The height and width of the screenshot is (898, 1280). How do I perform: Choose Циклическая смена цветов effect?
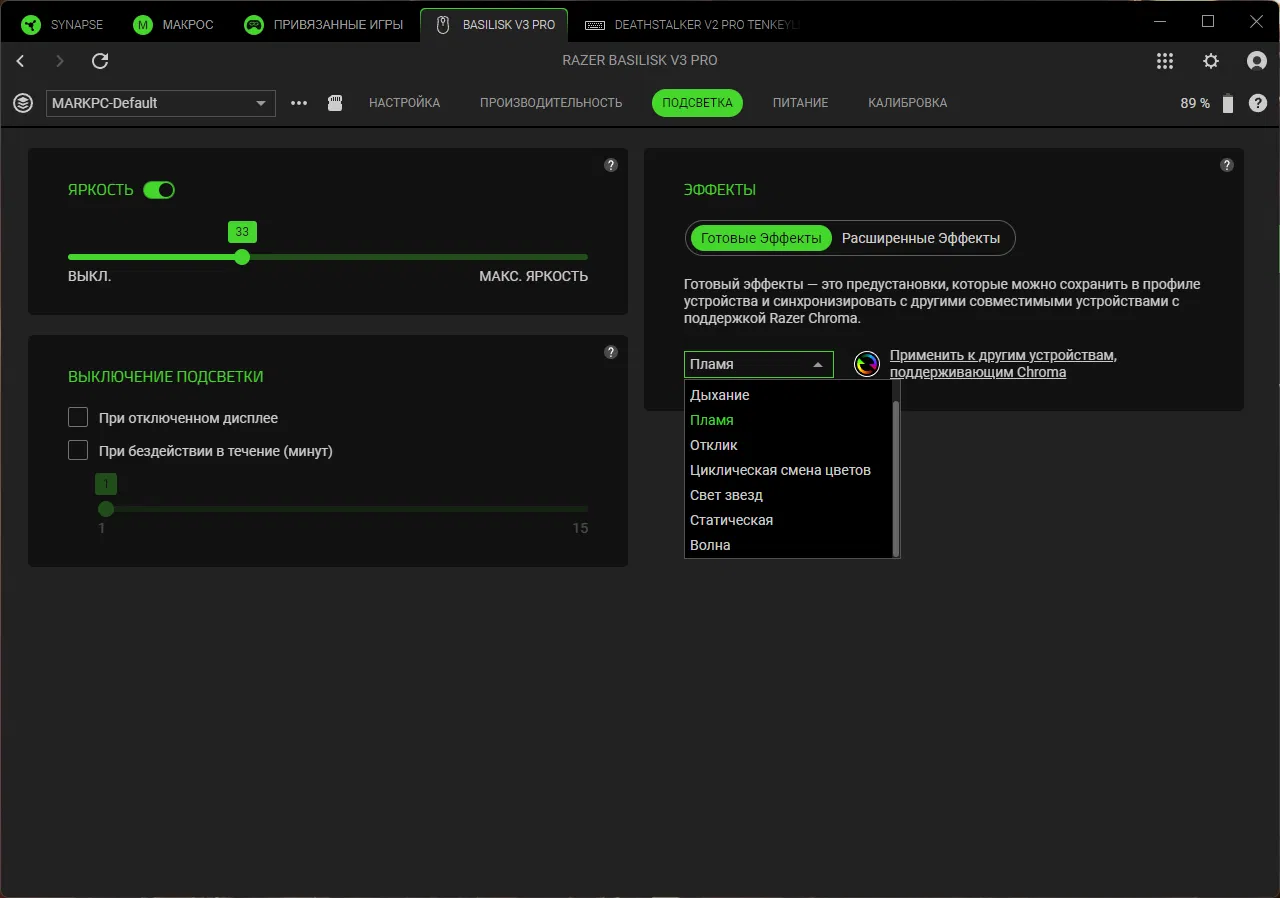pos(788,470)
